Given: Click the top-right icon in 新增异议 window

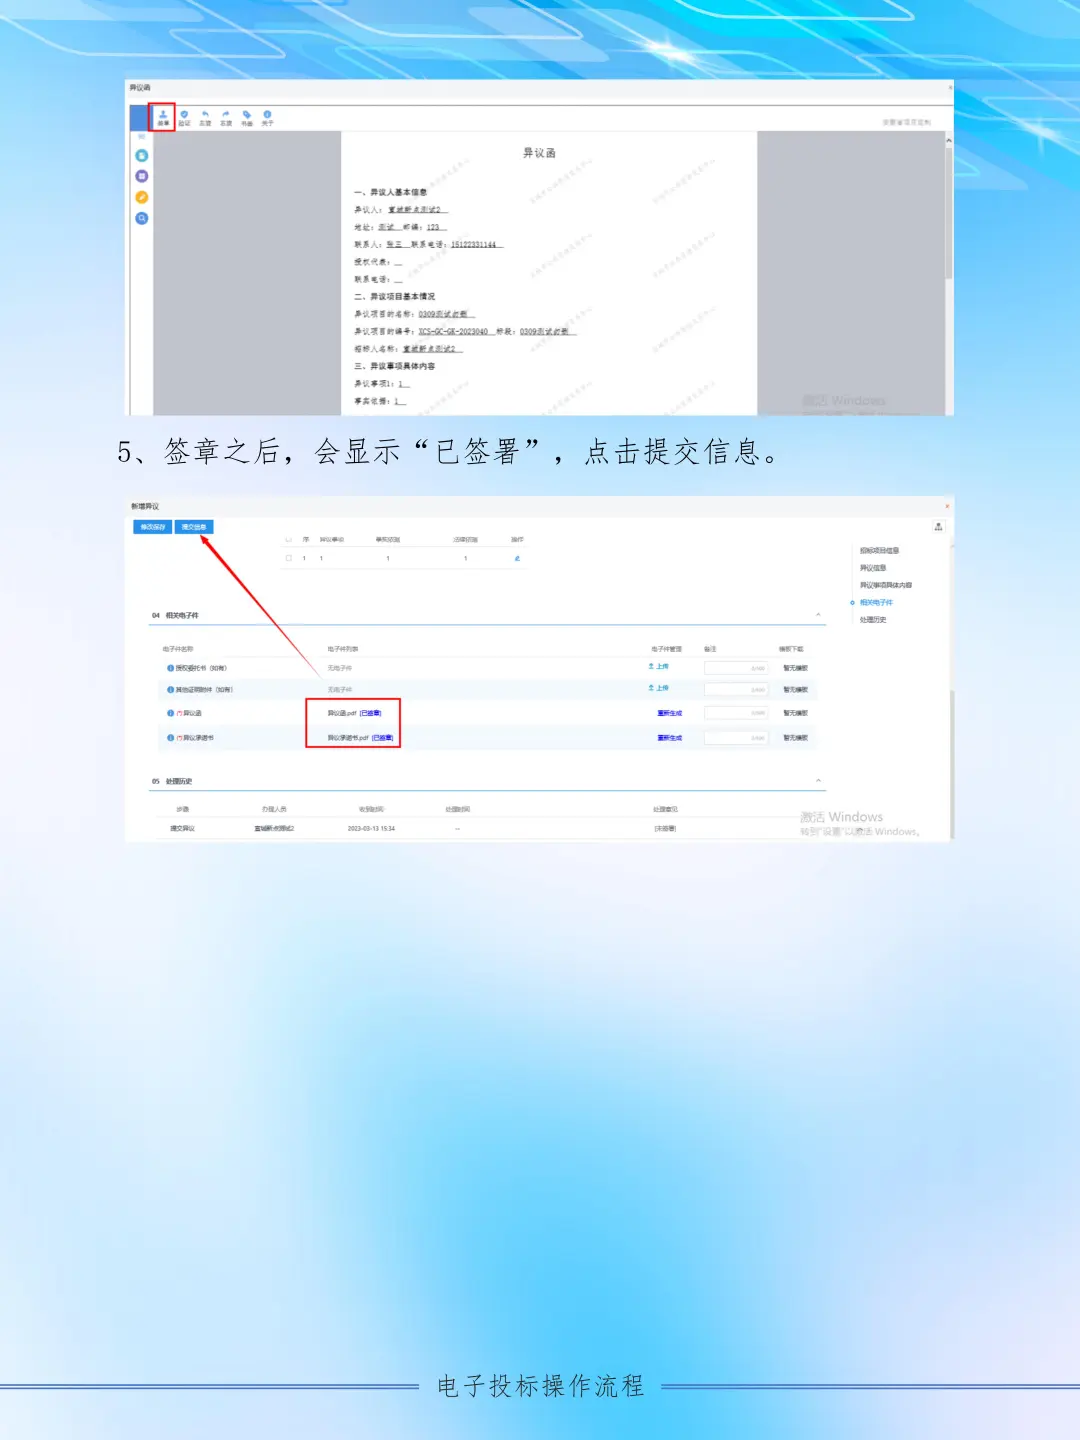Looking at the screenshot, I should 938,527.
